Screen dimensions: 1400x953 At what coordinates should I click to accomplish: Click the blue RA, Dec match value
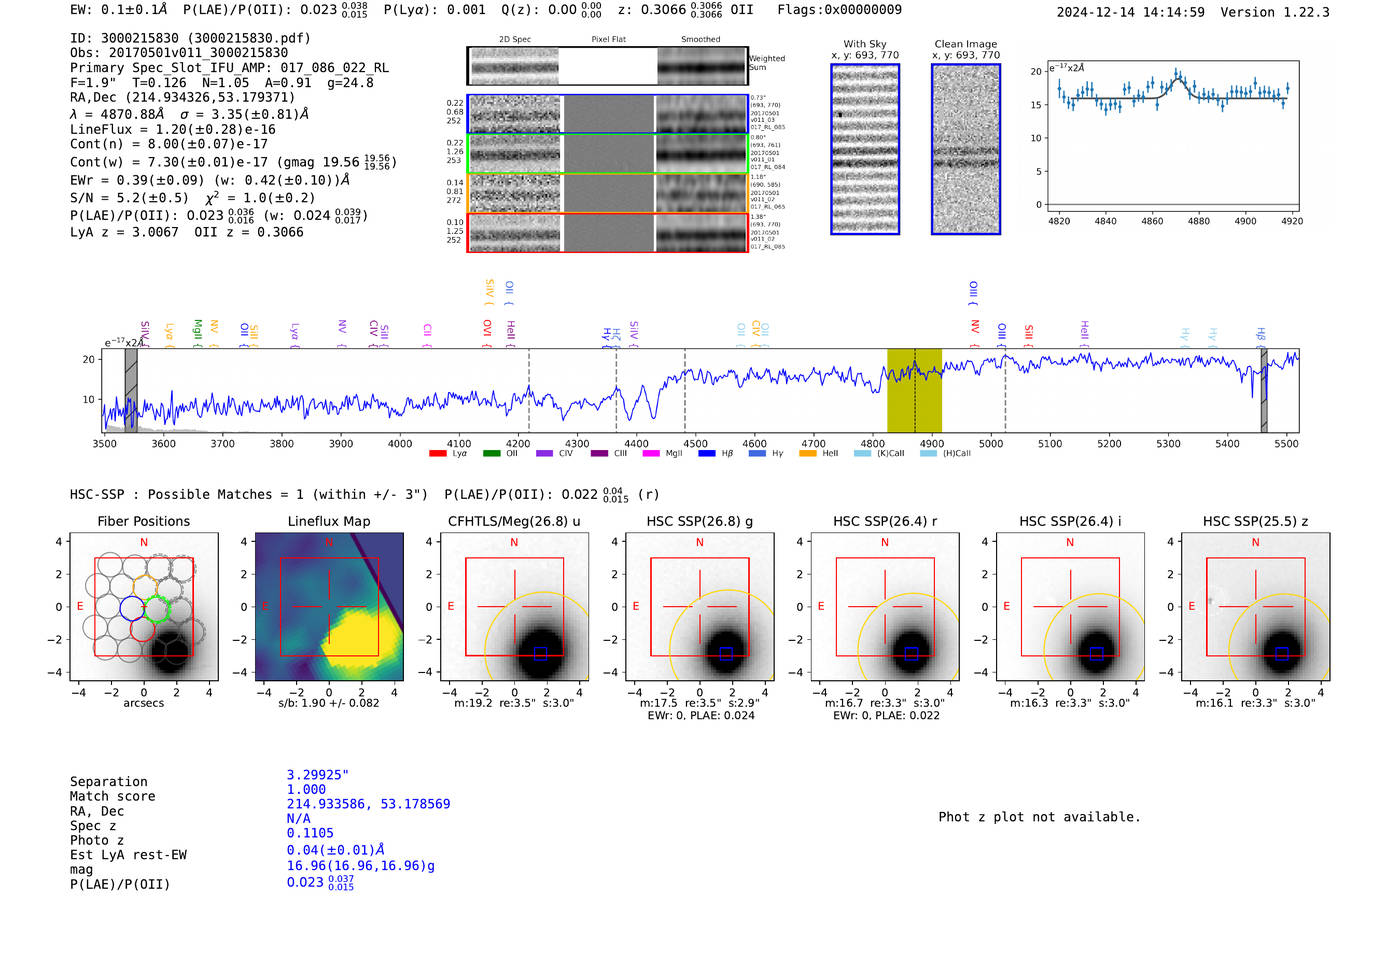tap(368, 804)
